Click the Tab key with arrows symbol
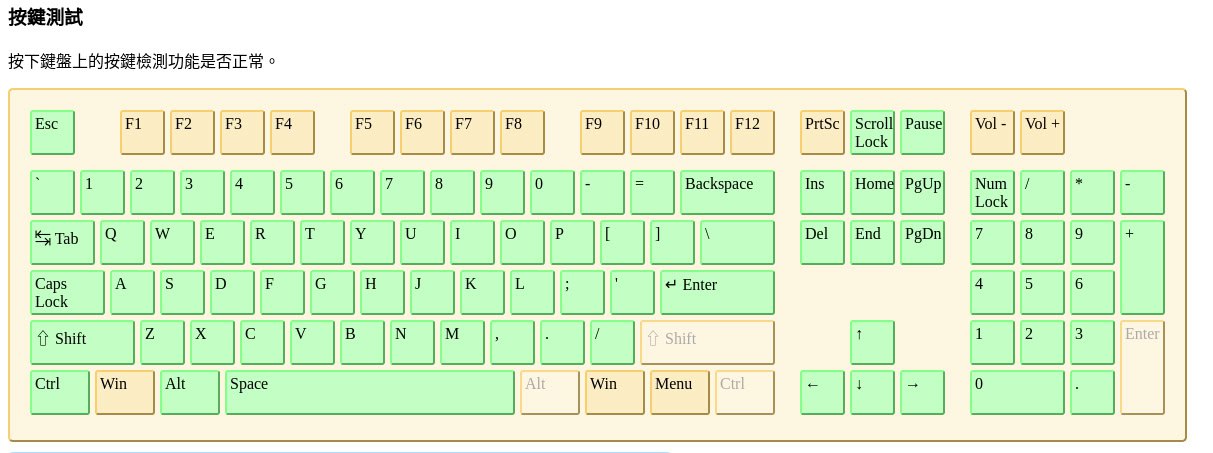Screen dimensions: 1213x453 click(x=62, y=242)
